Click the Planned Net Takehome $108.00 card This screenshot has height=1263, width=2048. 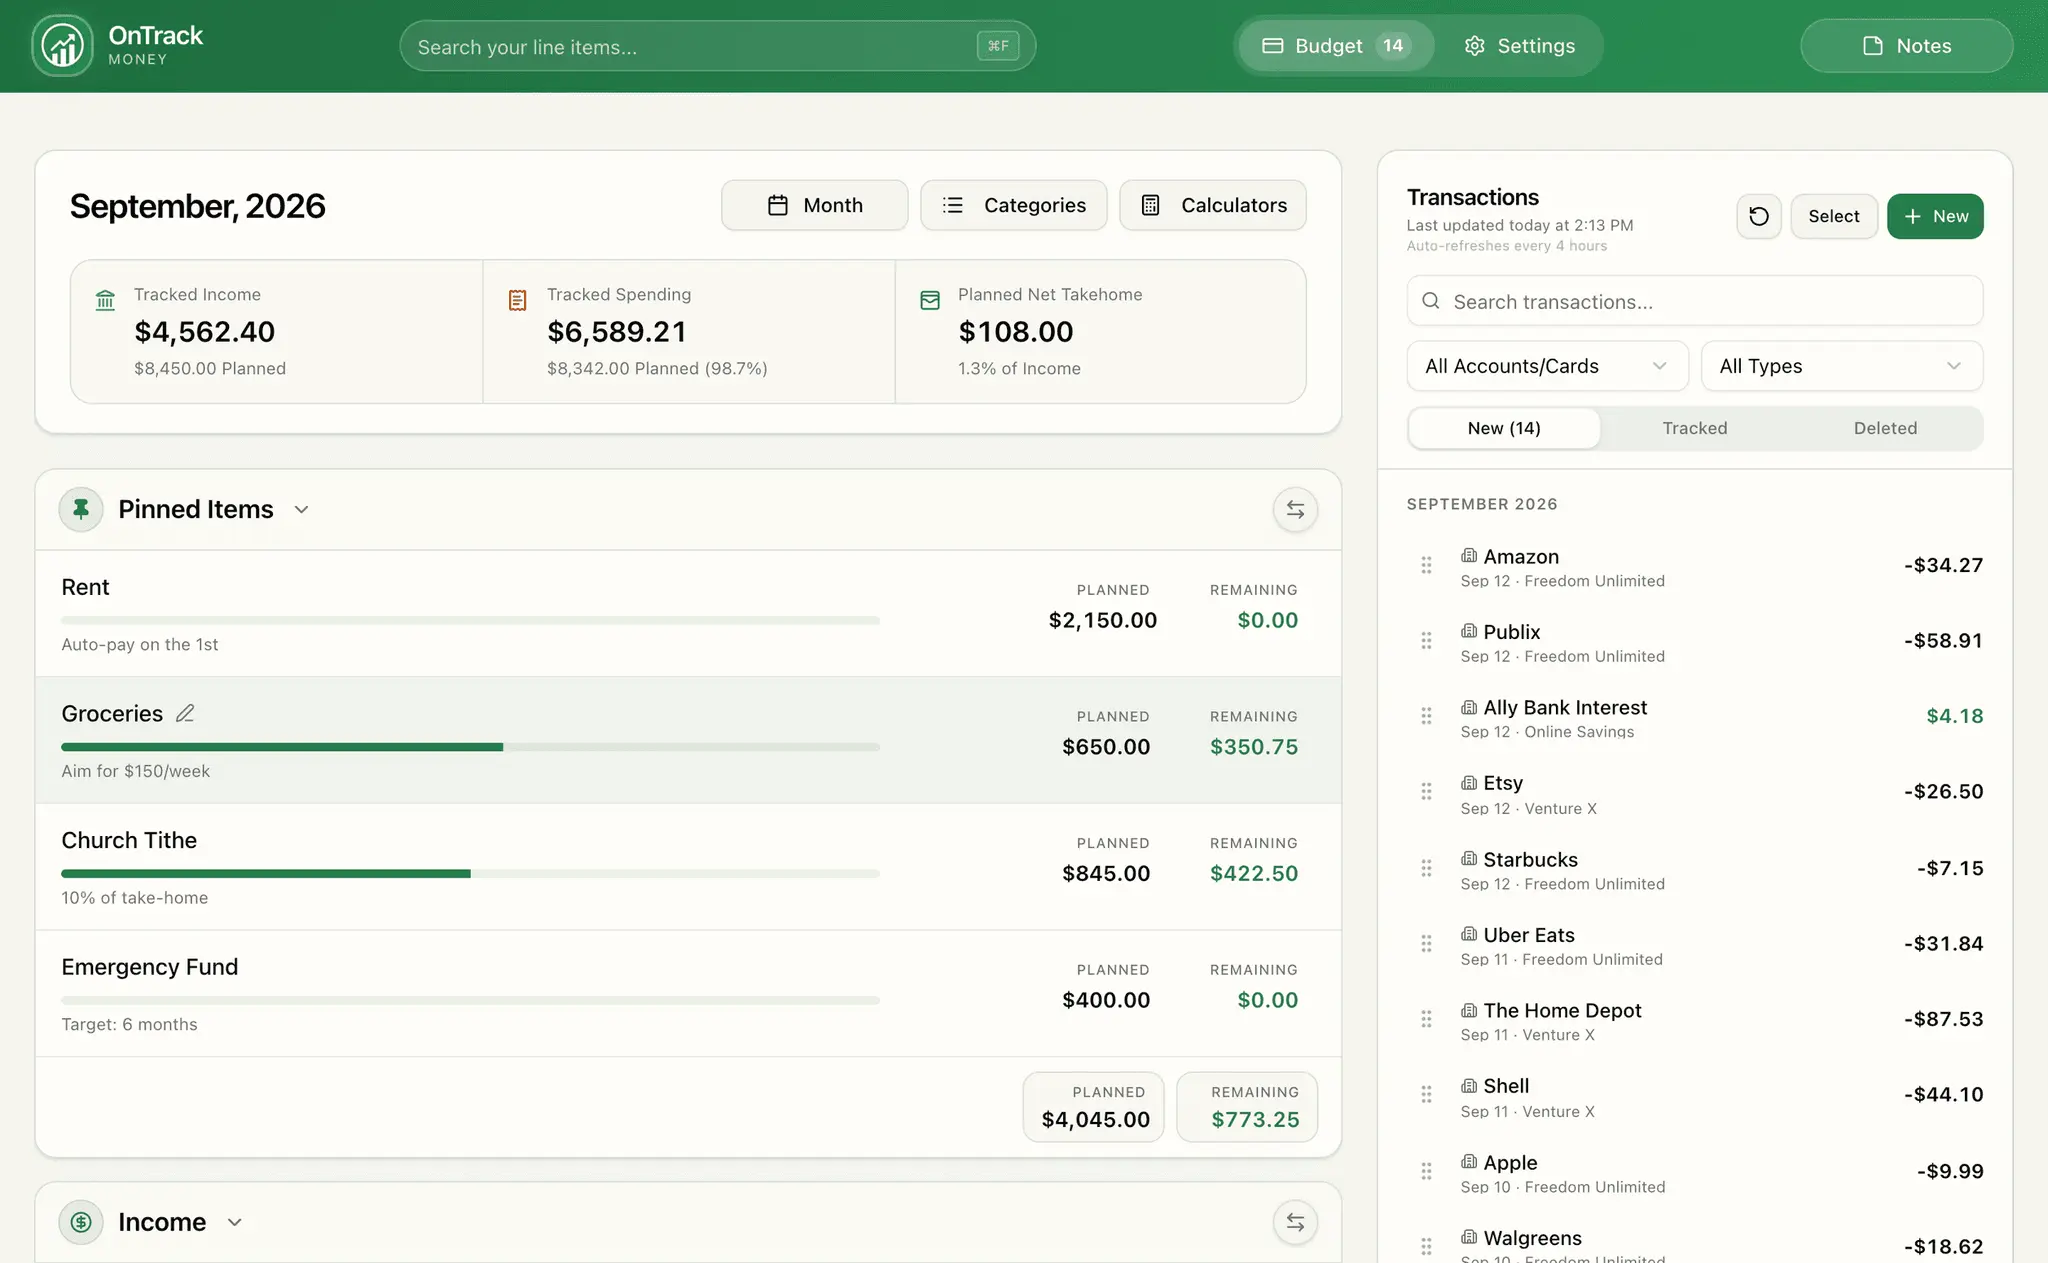1100,332
